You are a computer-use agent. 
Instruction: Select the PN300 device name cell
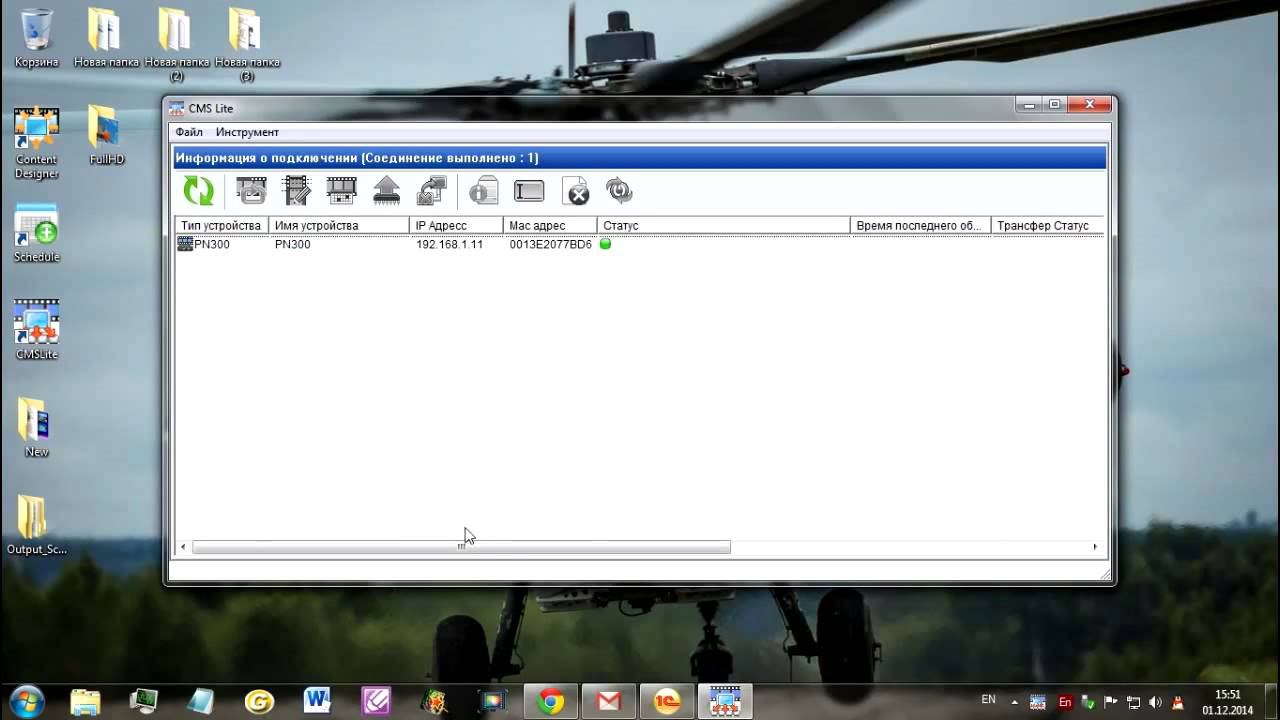[x=293, y=244]
